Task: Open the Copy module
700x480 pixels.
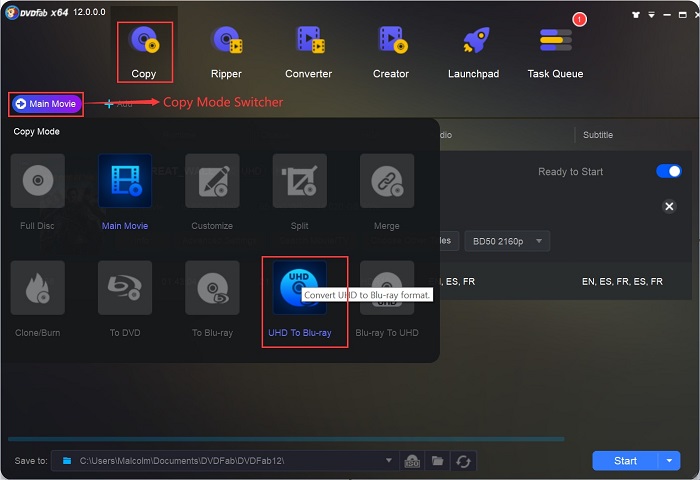Action: pos(144,52)
